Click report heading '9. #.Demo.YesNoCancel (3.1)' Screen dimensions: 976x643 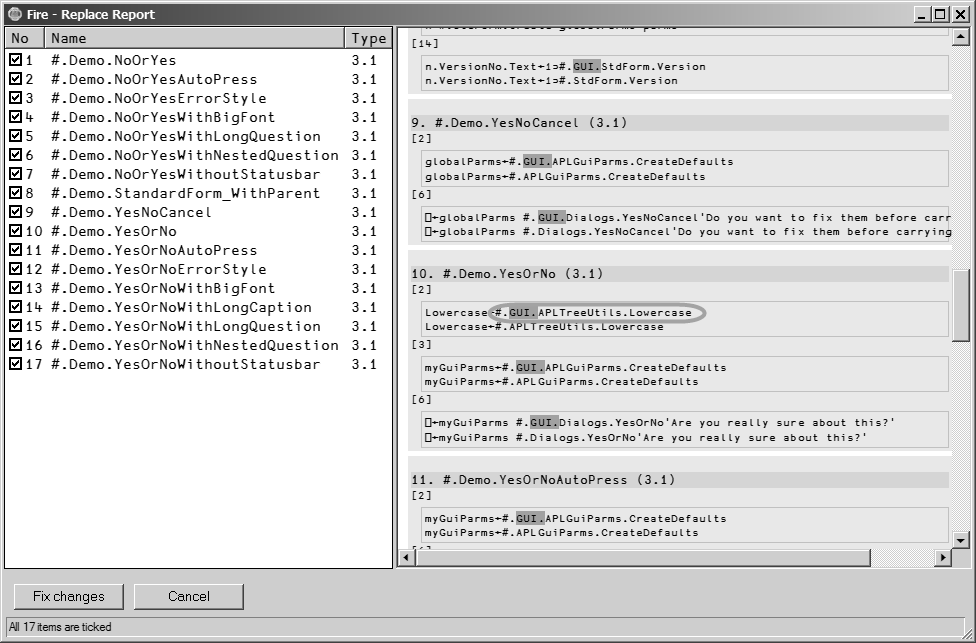pyautogui.click(x=519, y=123)
